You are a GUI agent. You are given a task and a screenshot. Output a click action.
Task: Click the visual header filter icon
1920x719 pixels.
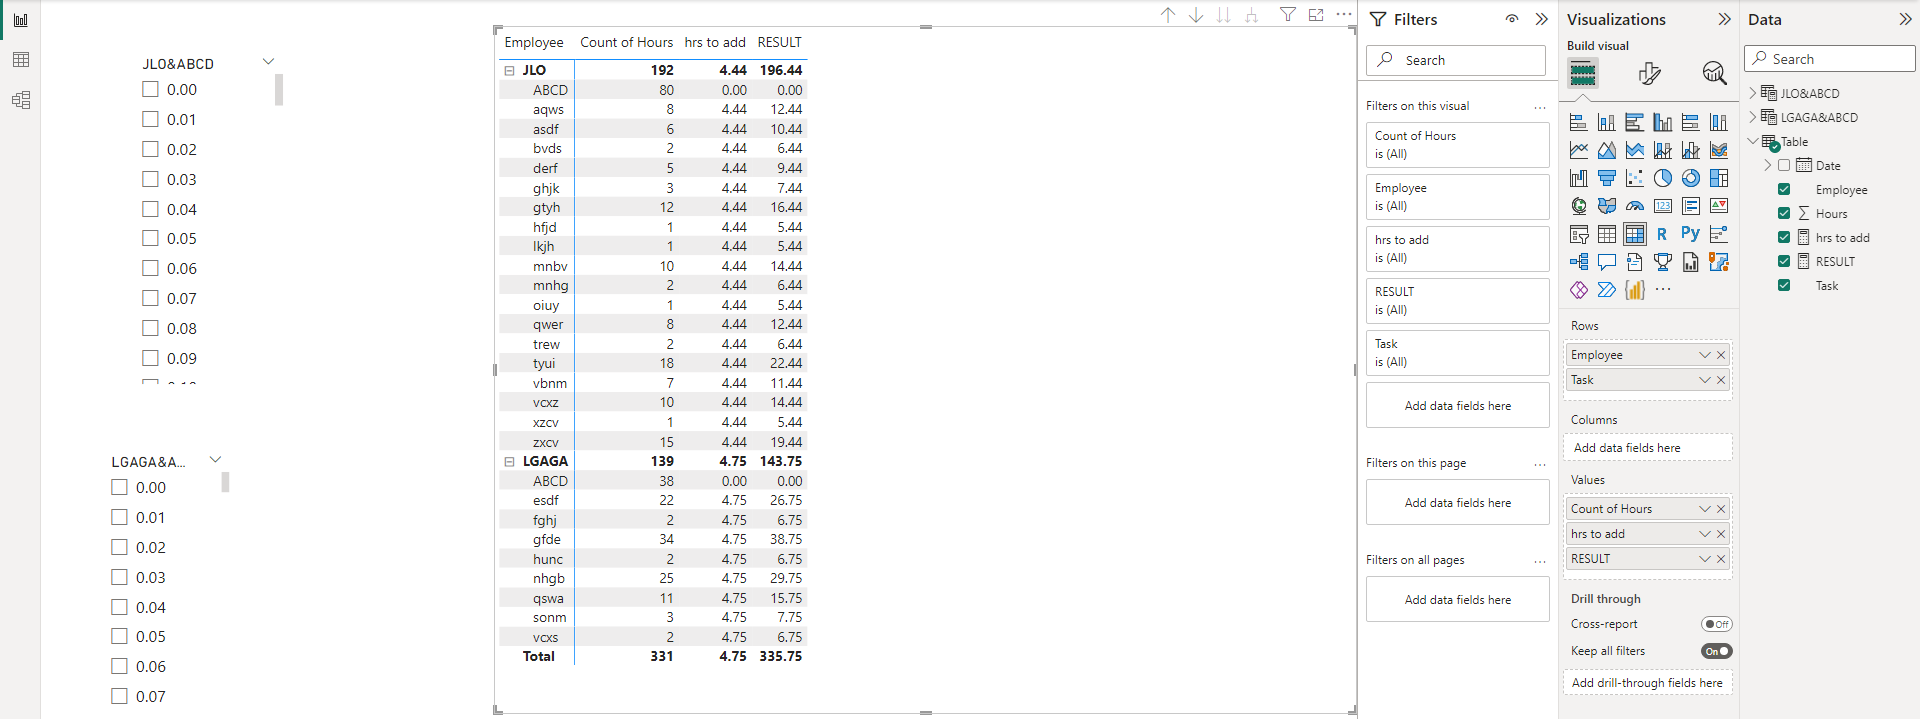[1288, 15]
